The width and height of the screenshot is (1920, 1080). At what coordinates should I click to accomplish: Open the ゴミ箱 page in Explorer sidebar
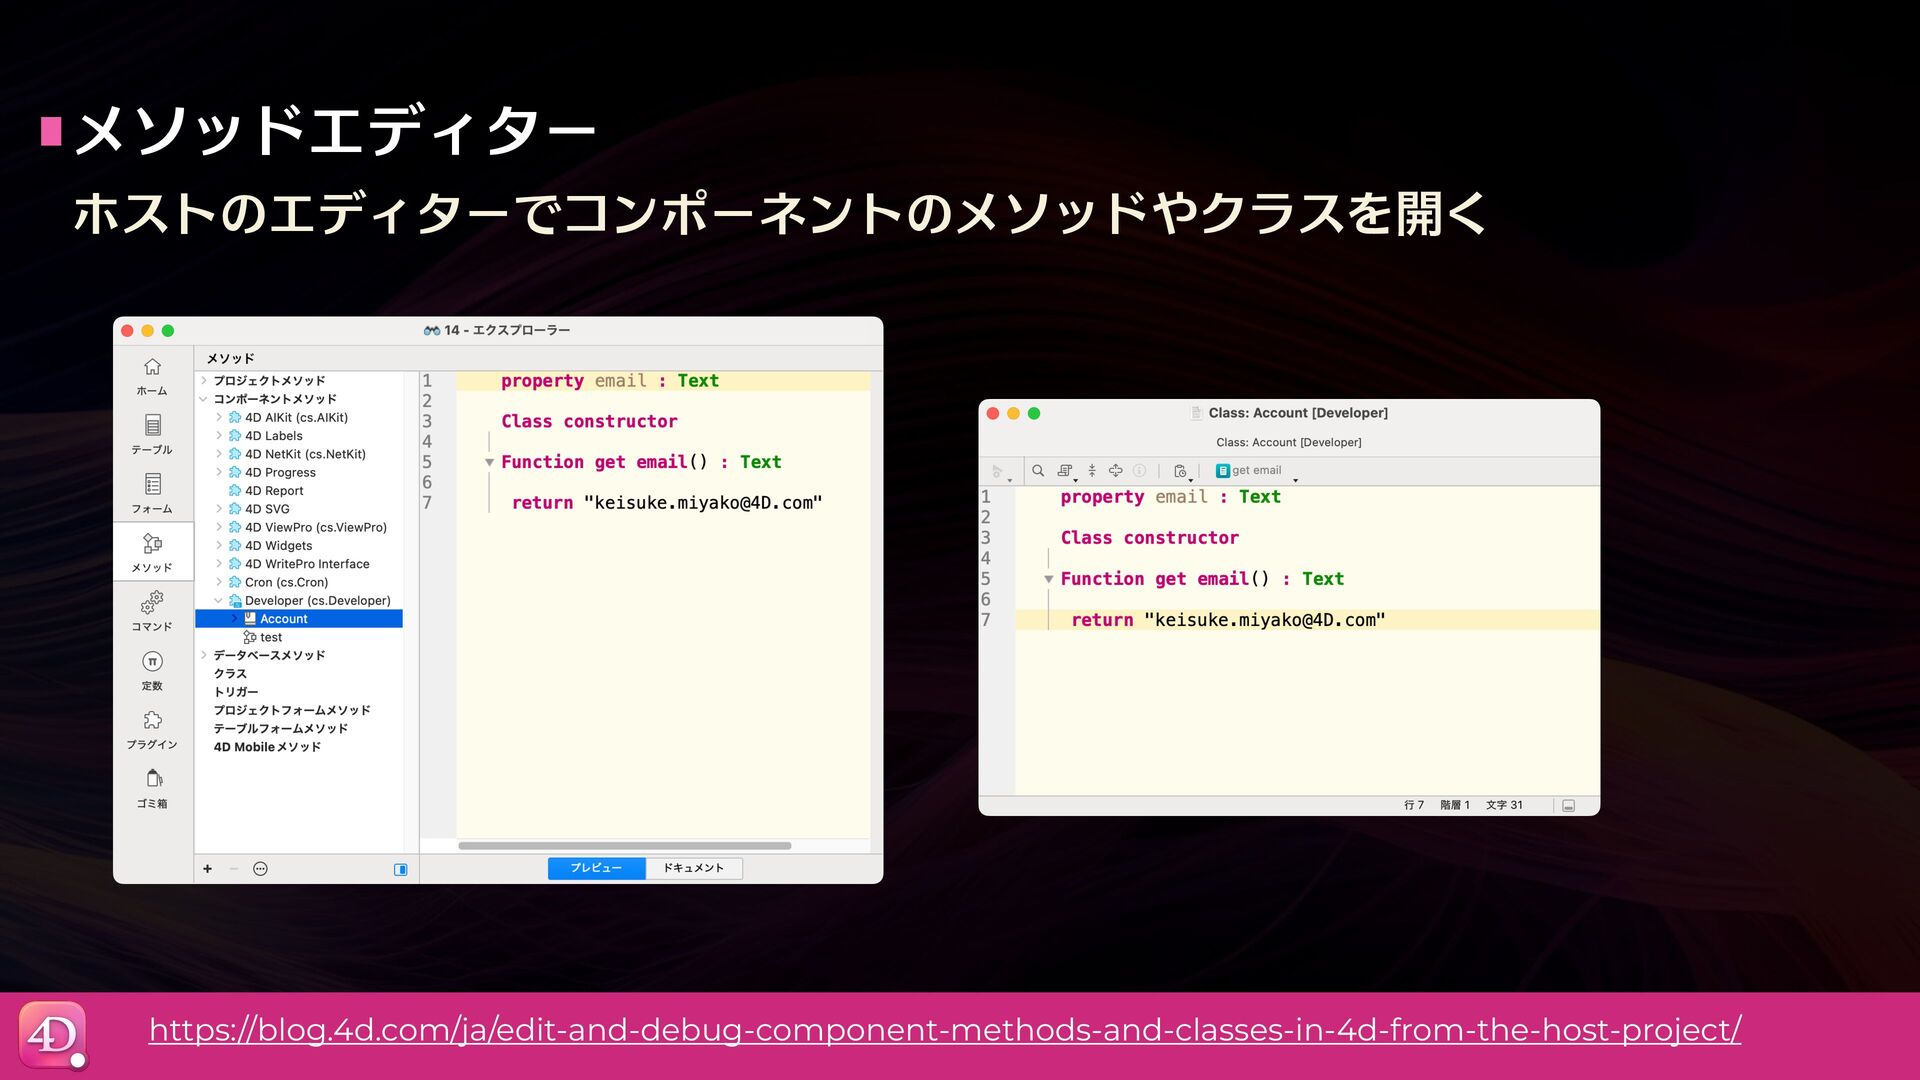152,789
